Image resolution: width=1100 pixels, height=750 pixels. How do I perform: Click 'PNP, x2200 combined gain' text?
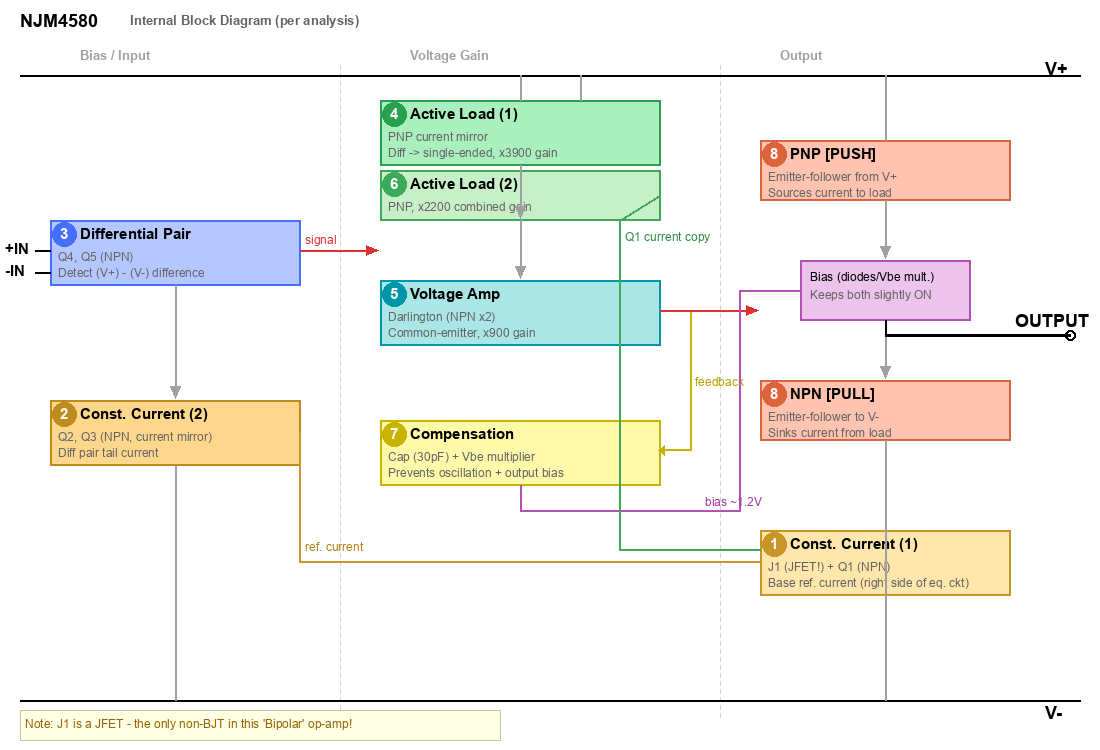[x=460, y=207]
